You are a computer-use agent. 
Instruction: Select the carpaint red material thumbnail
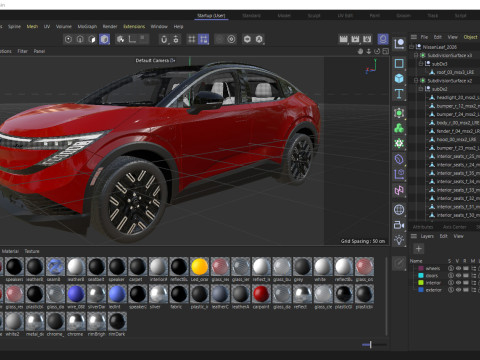coord(261,294)
